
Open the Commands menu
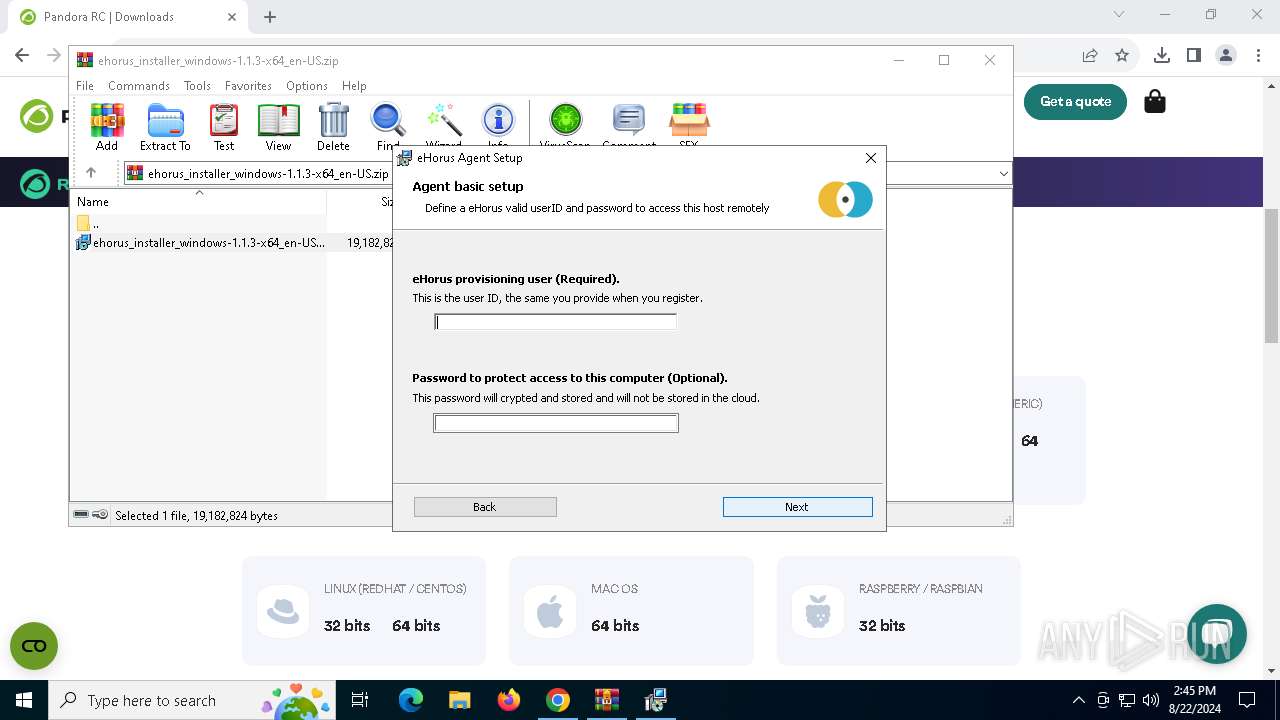(139, 86)
